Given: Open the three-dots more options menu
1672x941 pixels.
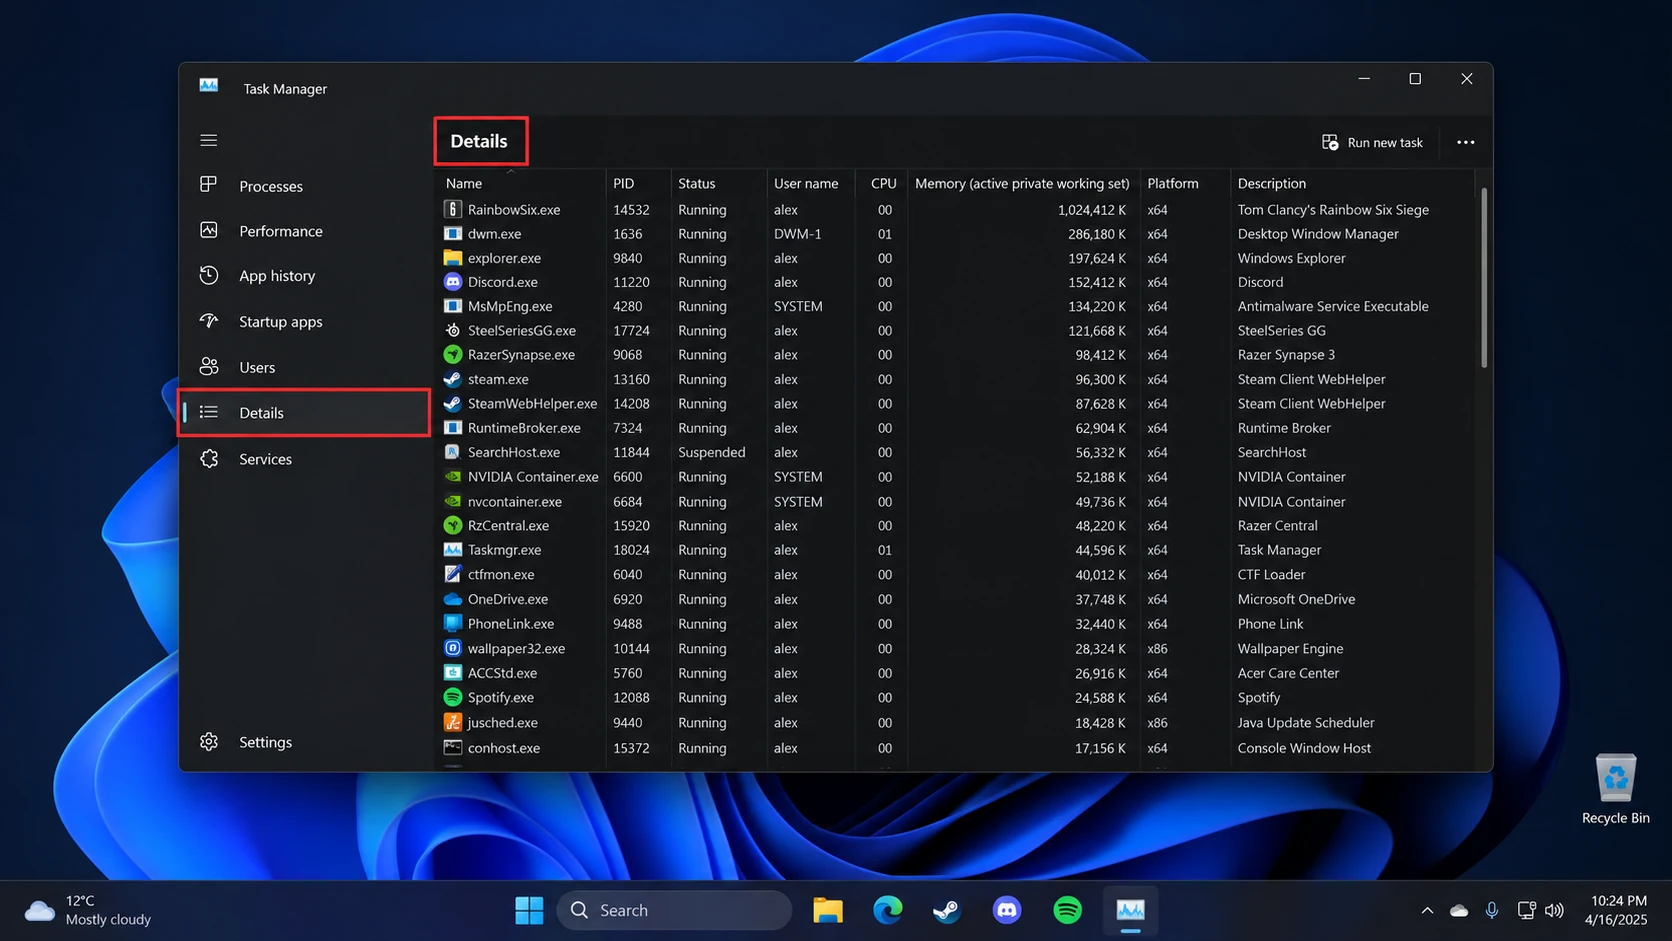Looking at the screenshot, I should tap(1465, 142).
